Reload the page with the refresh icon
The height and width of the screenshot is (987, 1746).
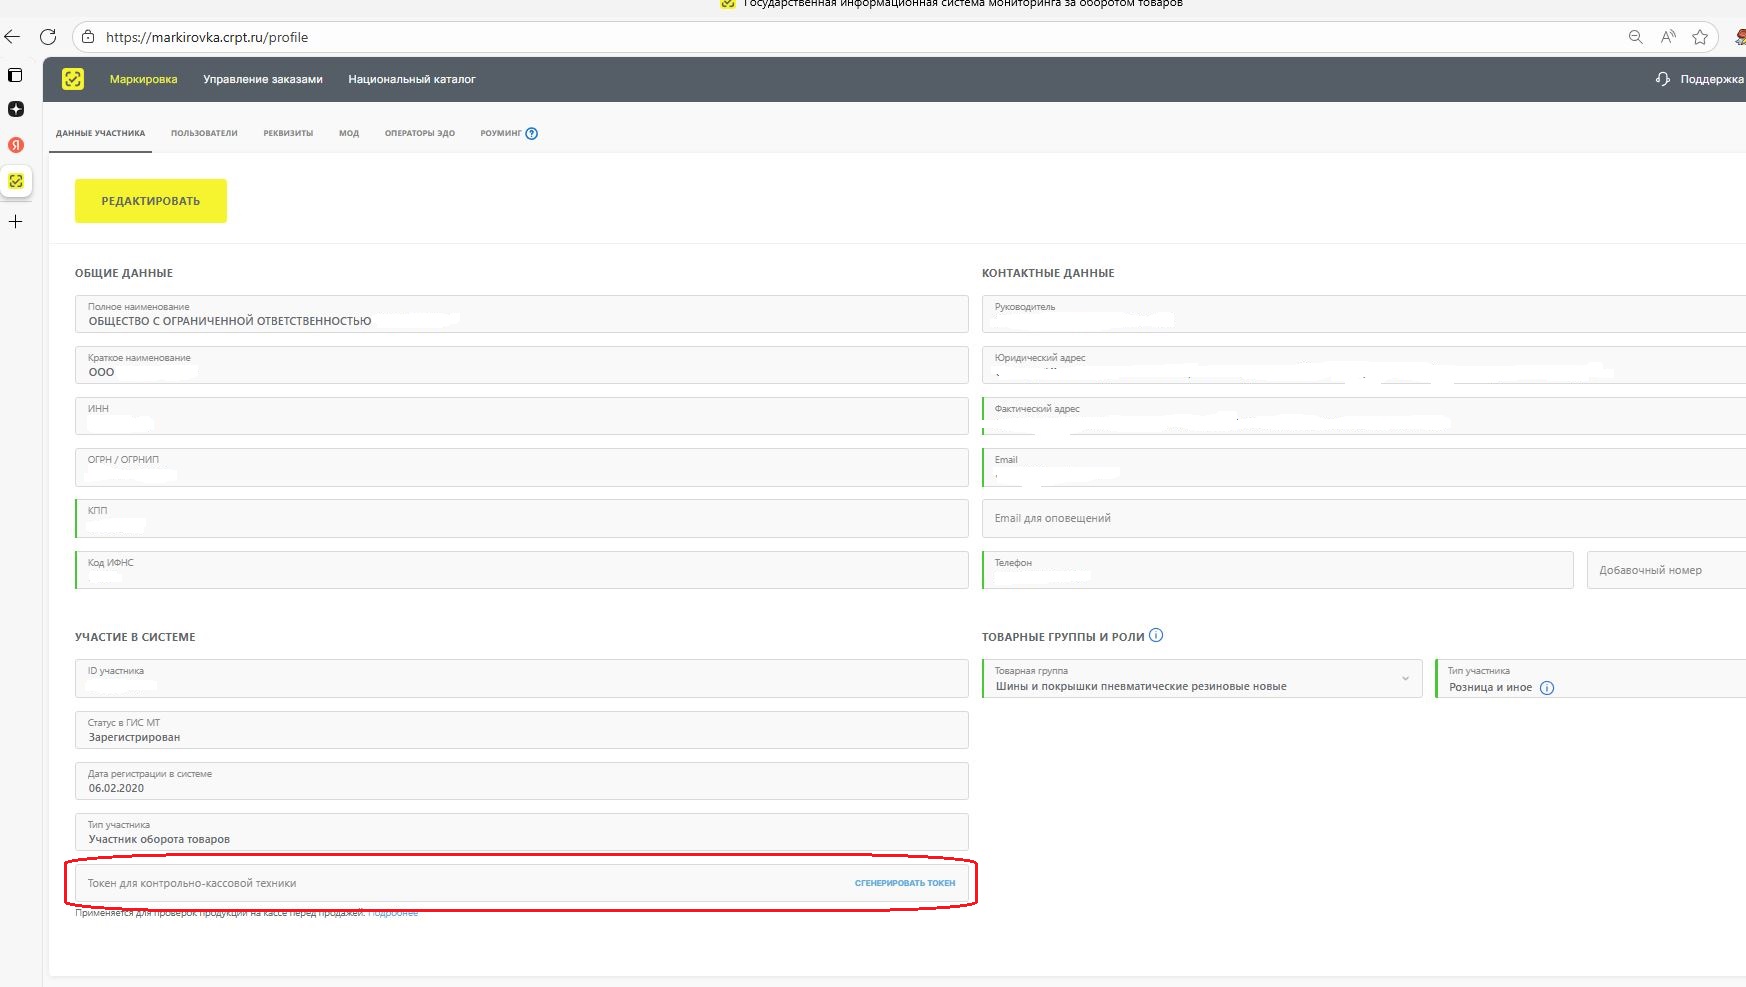[x=47, y=37]
